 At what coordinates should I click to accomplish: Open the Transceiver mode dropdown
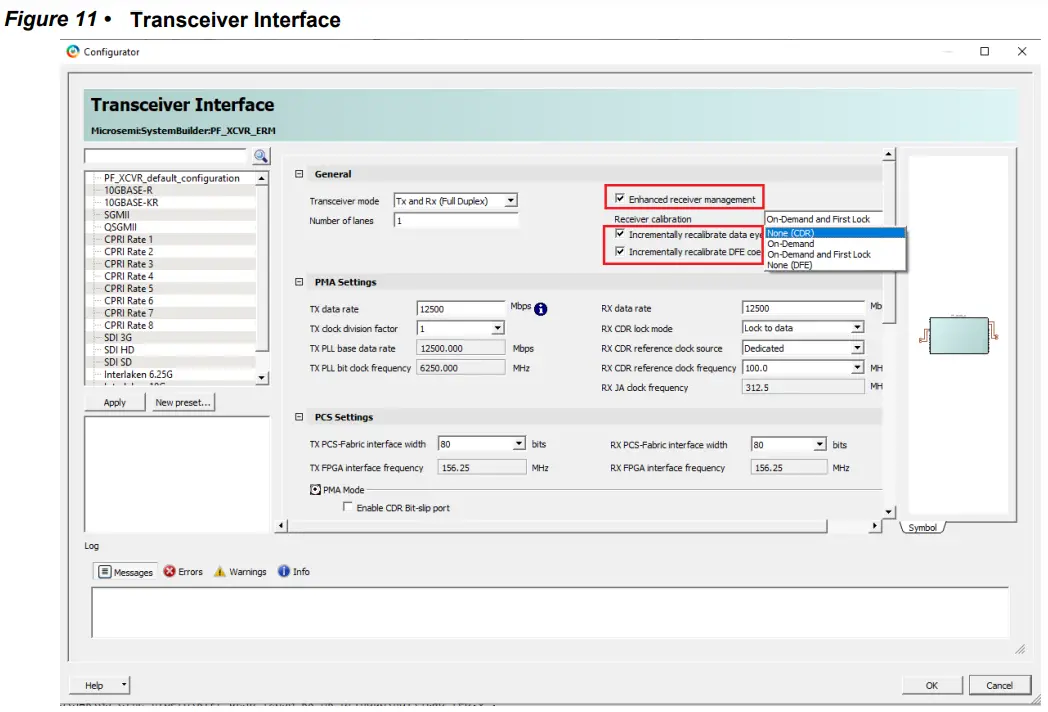[511, 199]
